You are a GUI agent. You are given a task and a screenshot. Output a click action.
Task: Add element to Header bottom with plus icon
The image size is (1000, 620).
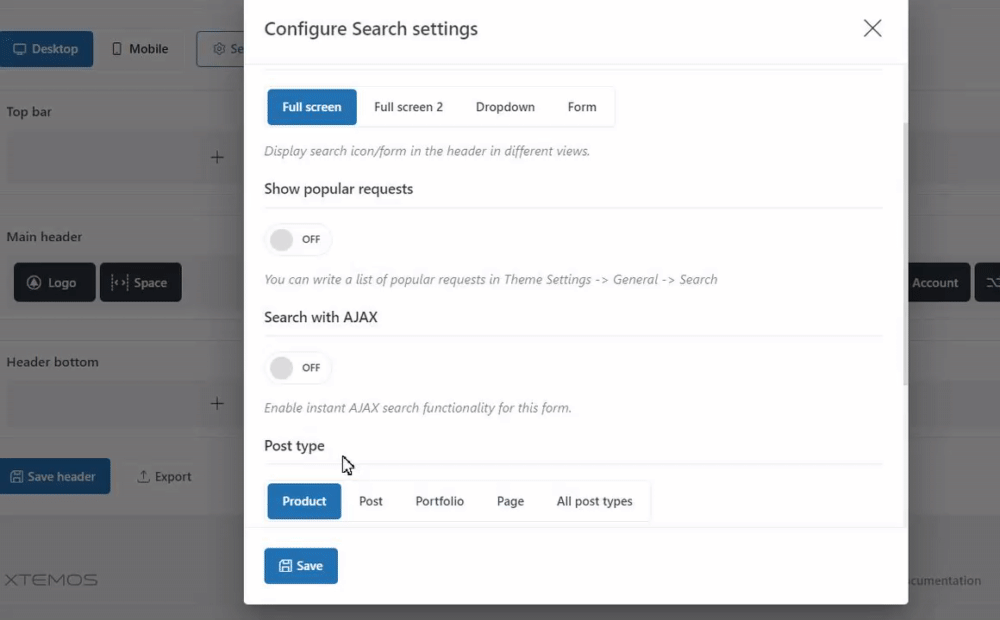pyautogui.click(x=217, y=404)
